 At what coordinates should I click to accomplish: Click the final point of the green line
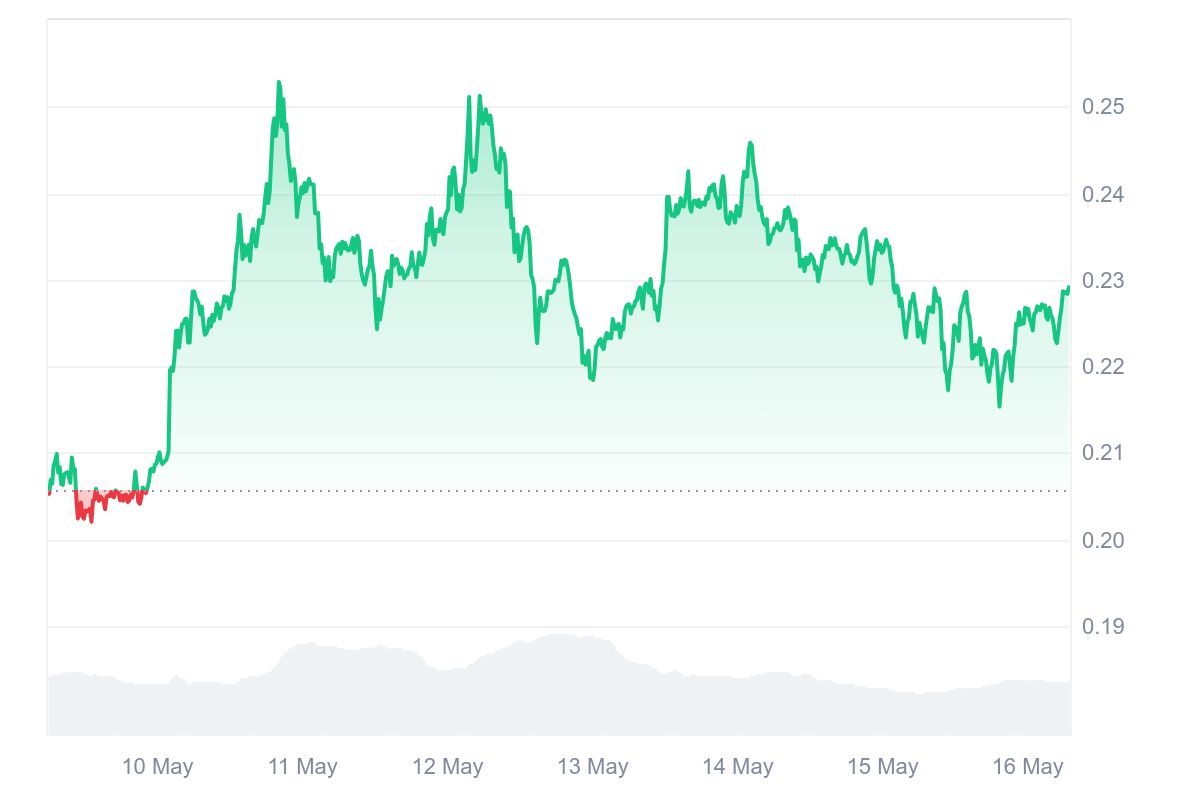(x=1068, y=288)
